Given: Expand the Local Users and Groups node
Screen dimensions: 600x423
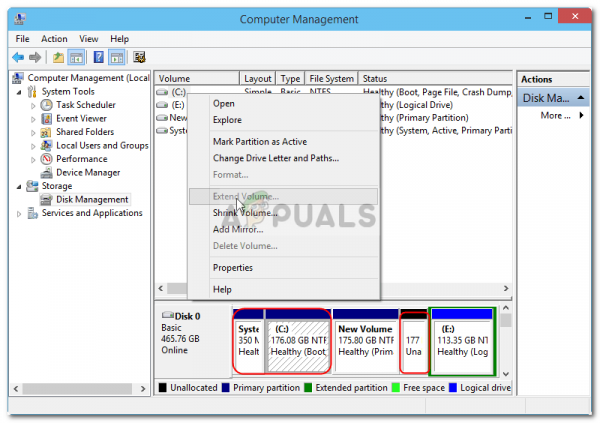Looking at the screenshot, I should pos(33,146).
